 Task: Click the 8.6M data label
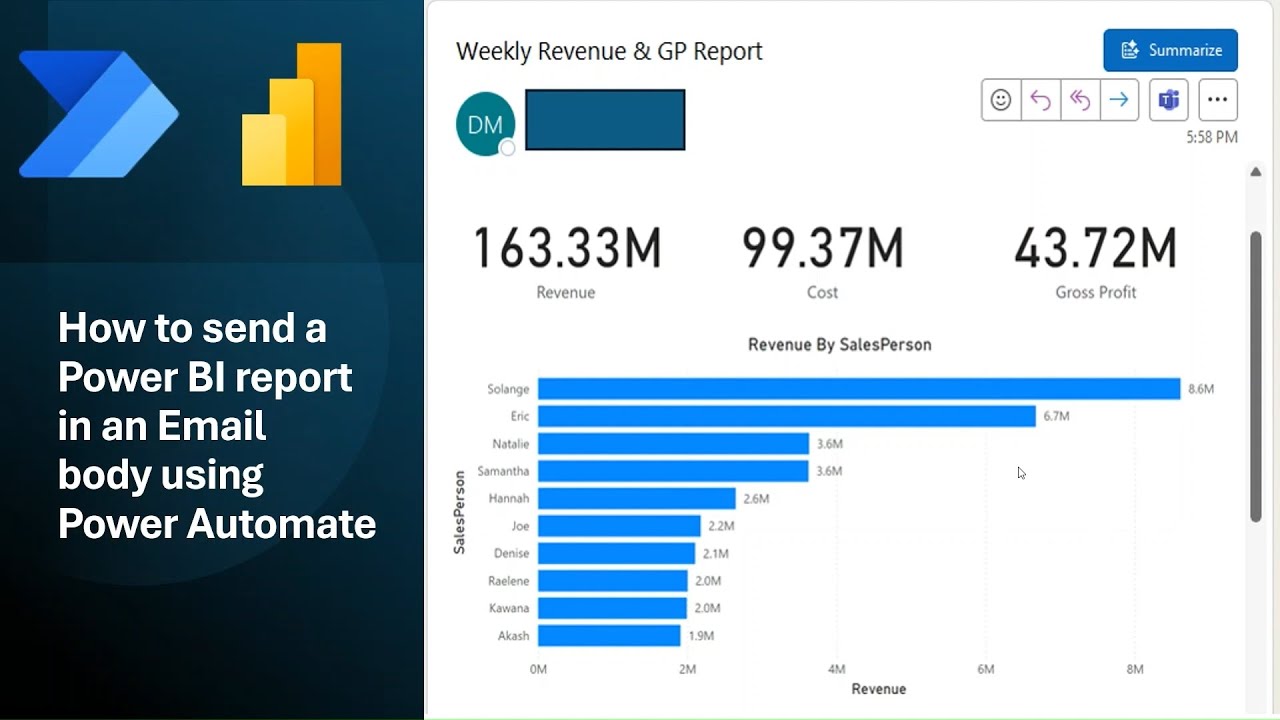click(x=1201, y=389)
